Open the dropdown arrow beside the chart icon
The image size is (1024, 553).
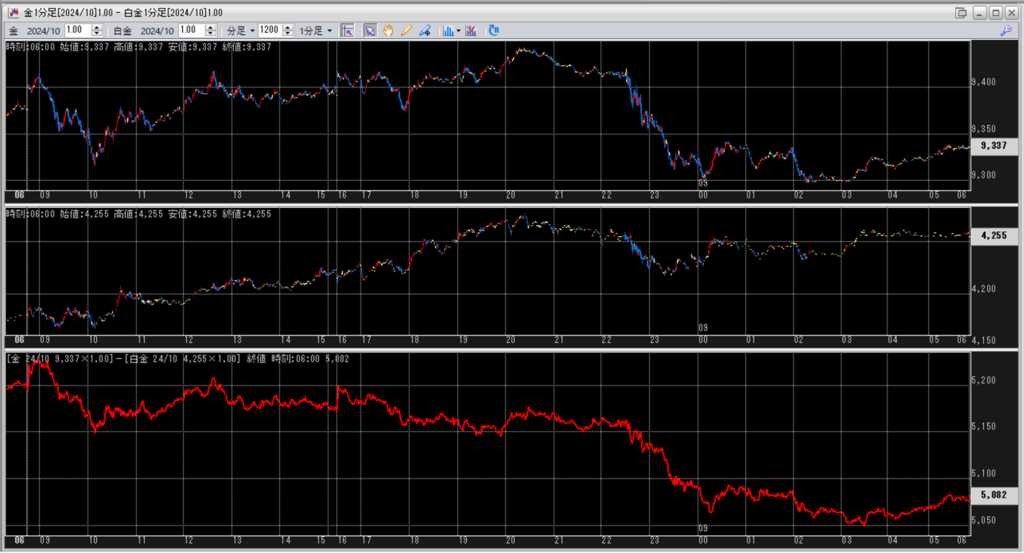(x=458, y=31)
